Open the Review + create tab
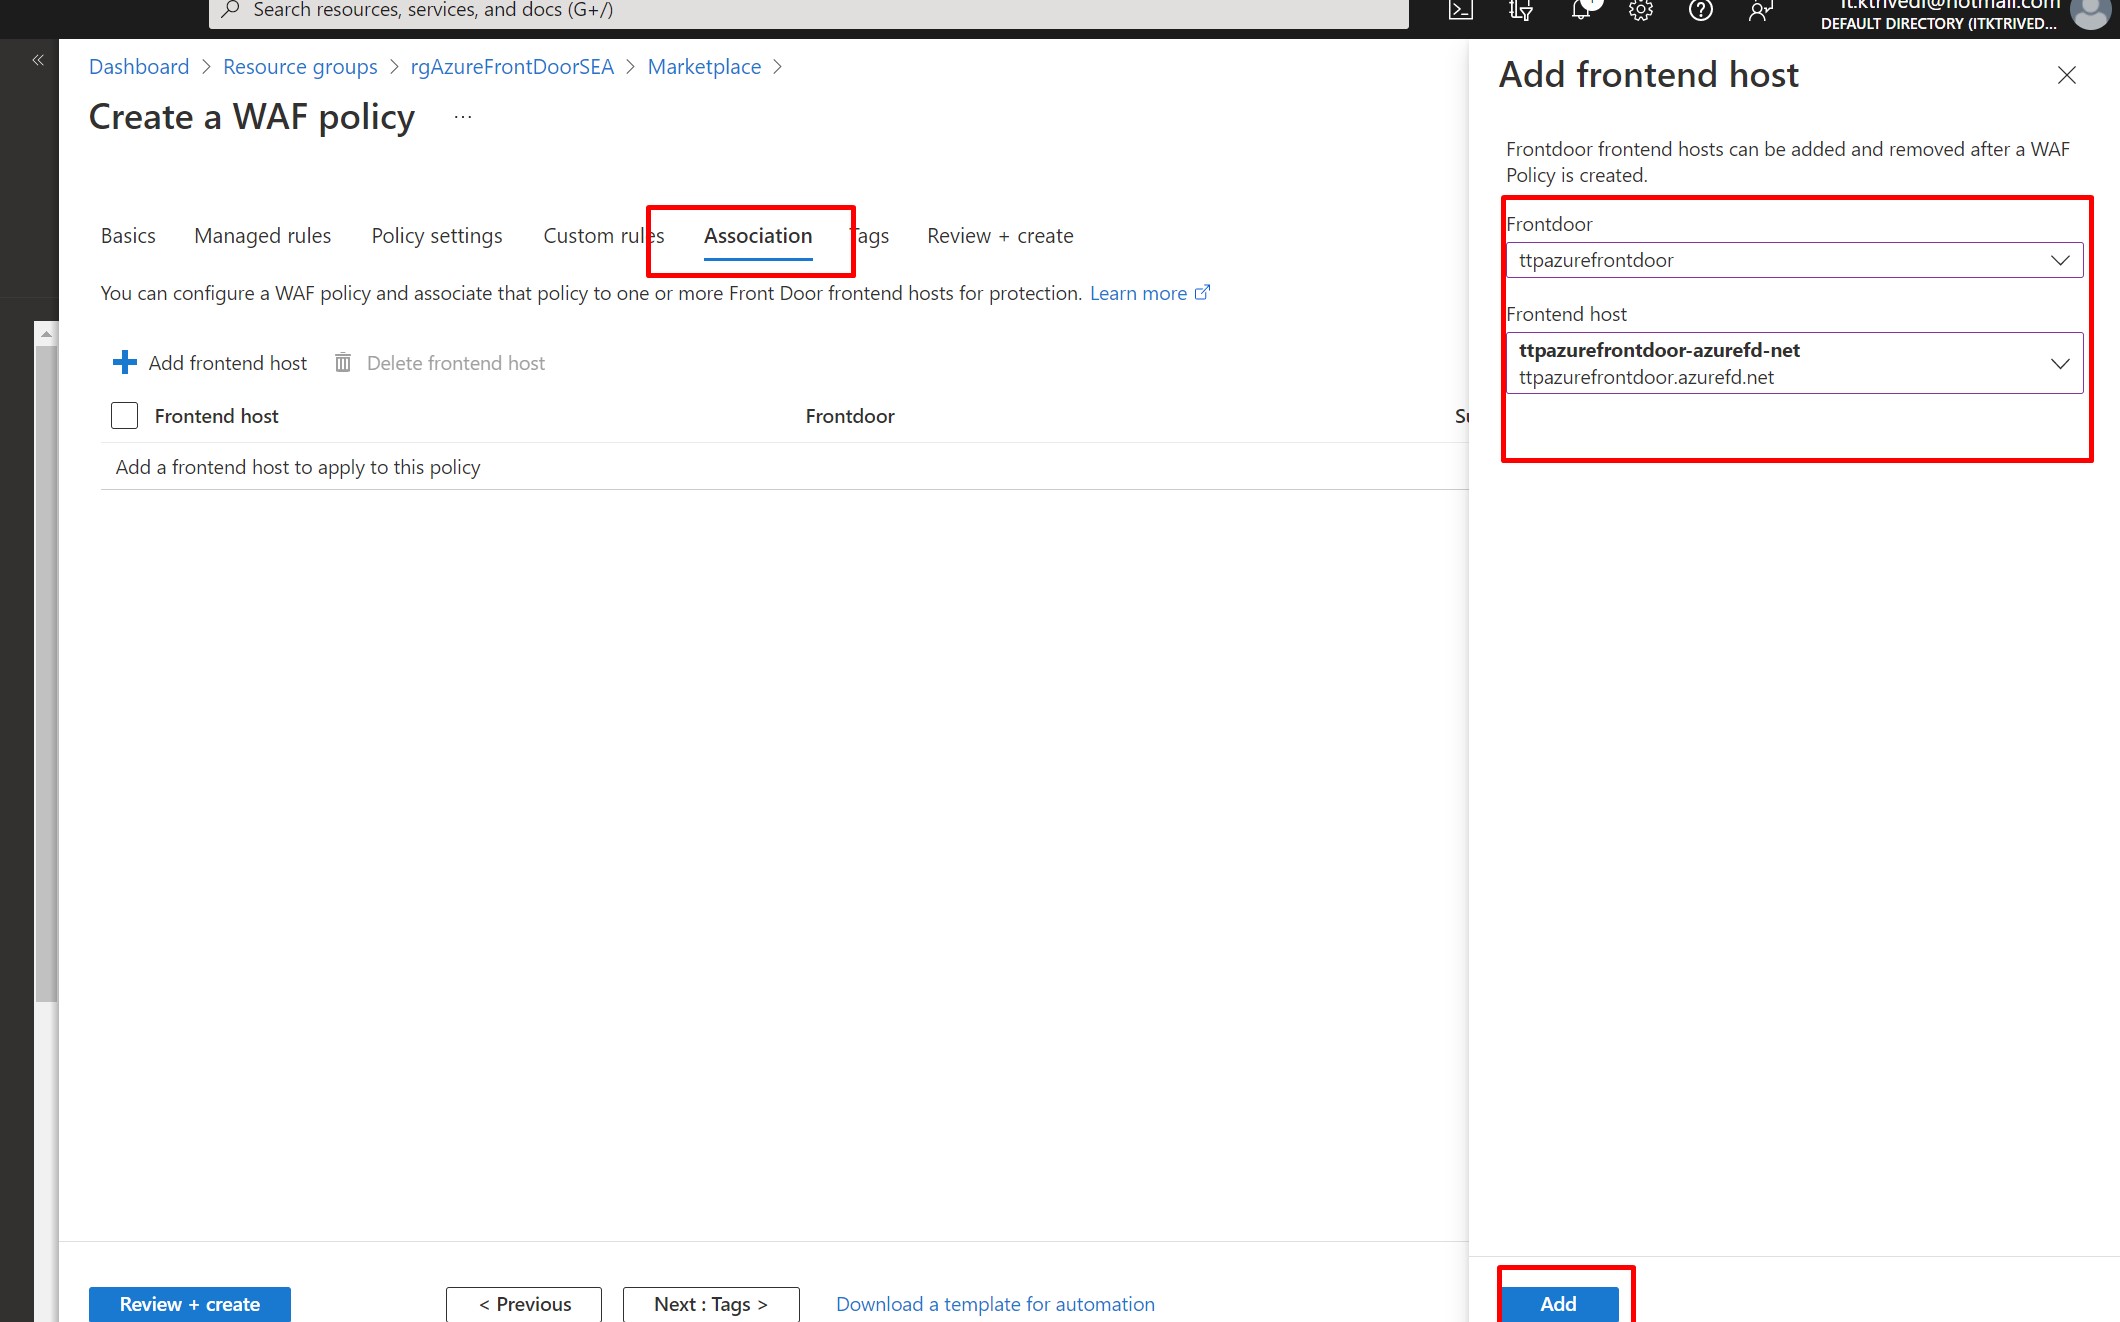2120x1322 pixels. 1000,236
